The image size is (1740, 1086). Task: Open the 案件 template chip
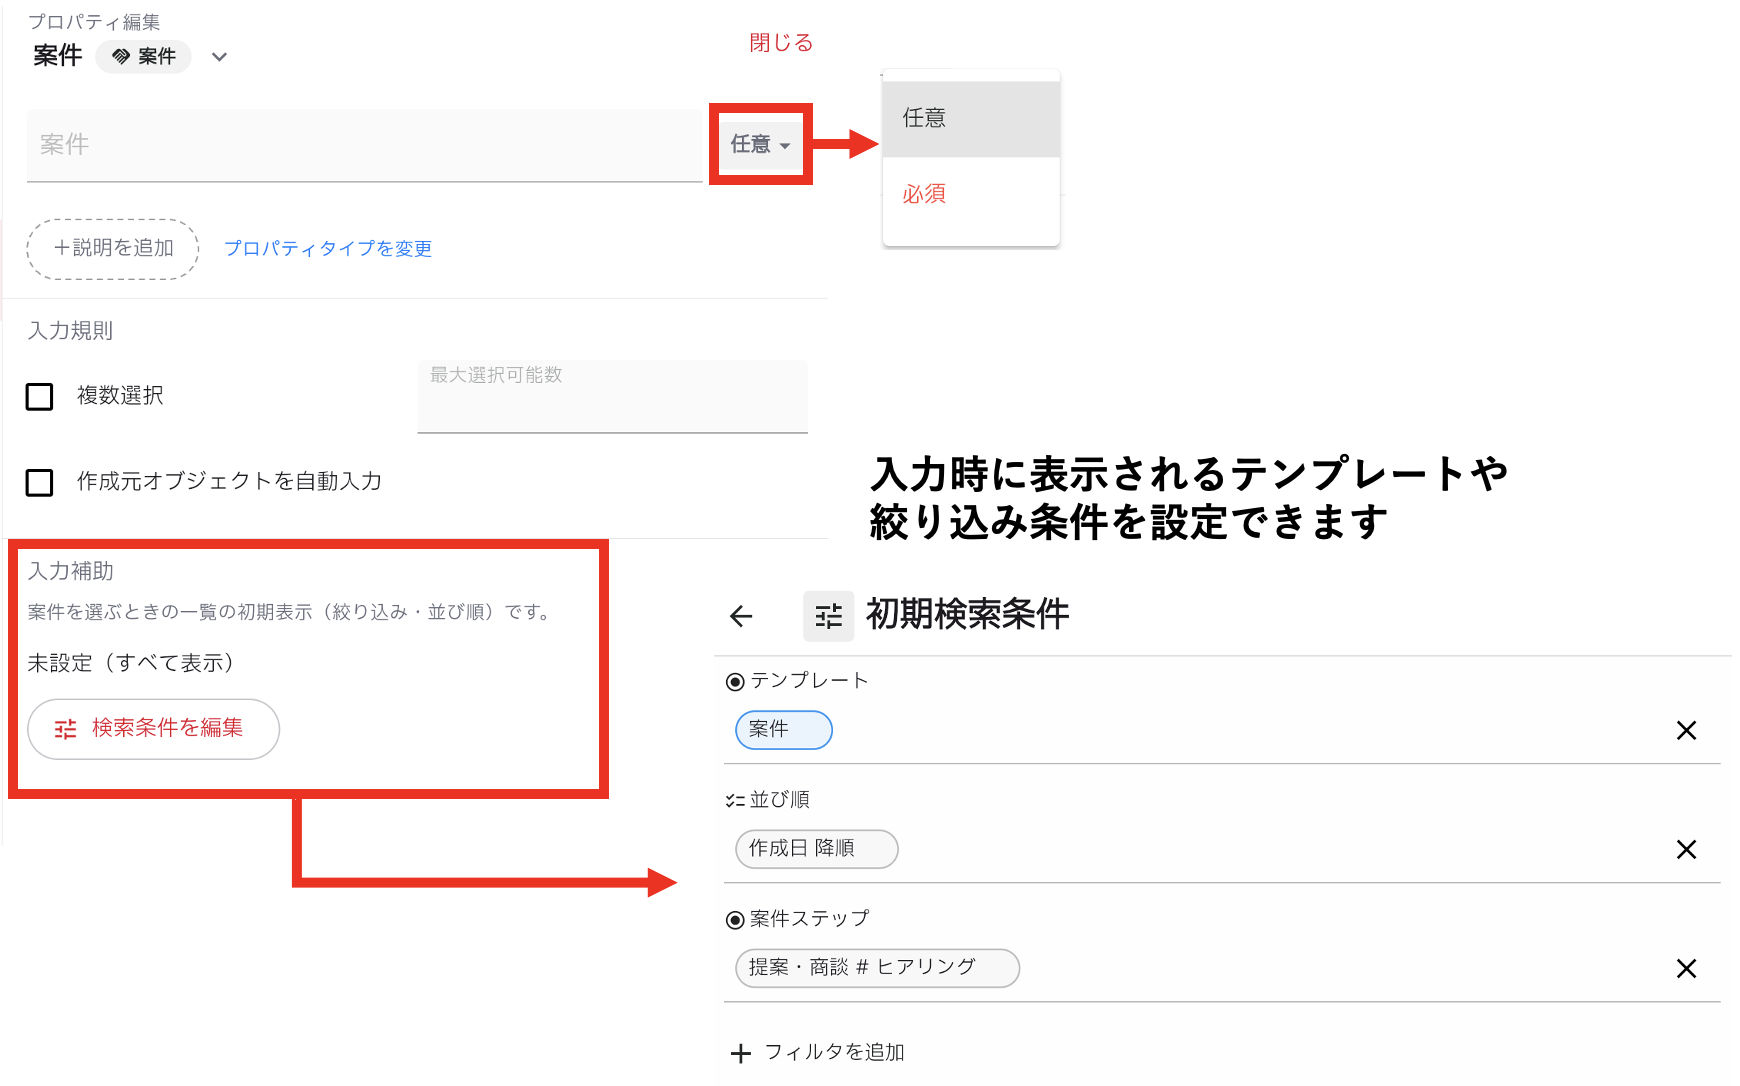784,730
